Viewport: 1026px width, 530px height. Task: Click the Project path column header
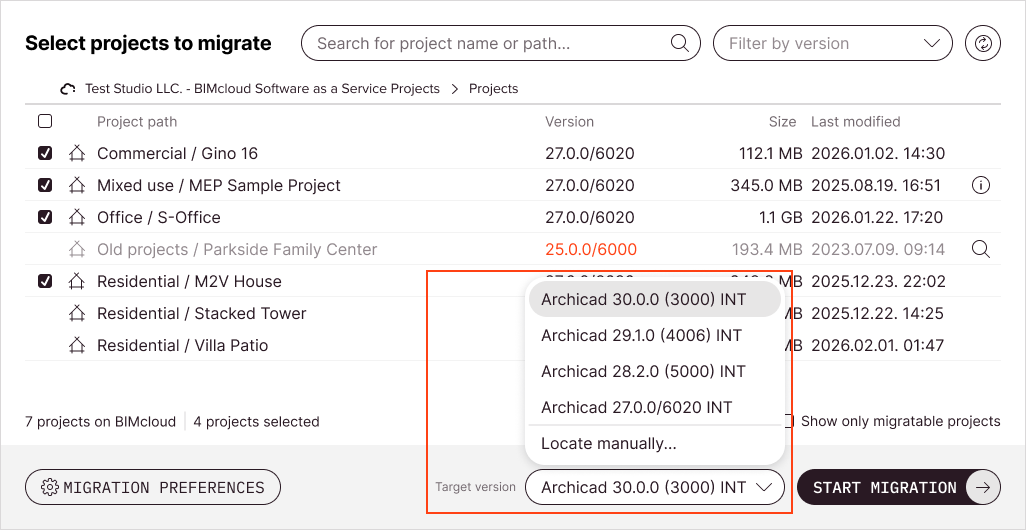click(x=137, y=122)
